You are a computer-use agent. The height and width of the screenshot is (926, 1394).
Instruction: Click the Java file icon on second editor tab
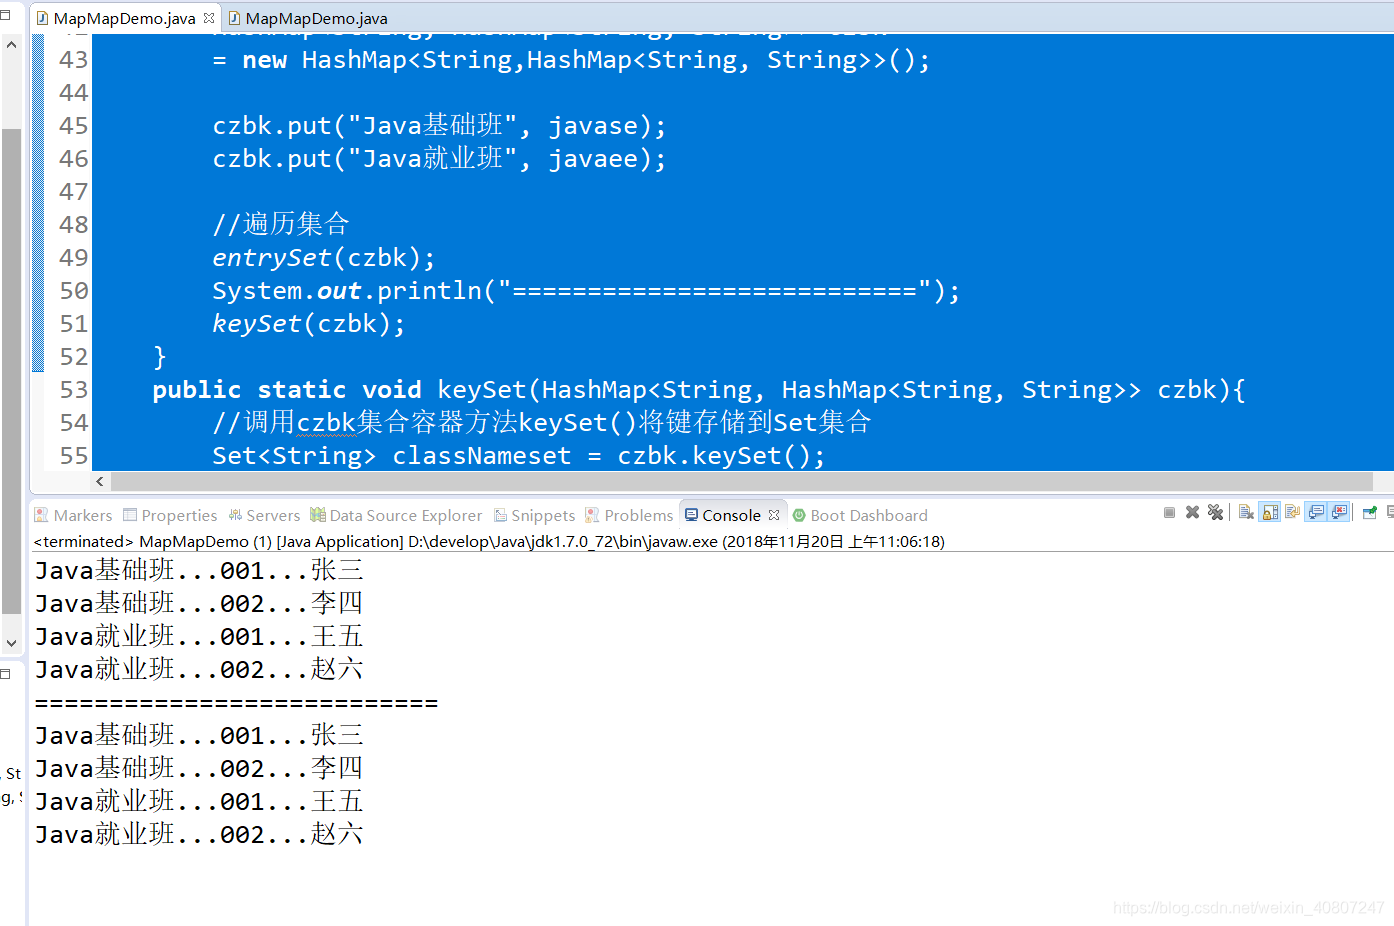(x=234, y=18)
